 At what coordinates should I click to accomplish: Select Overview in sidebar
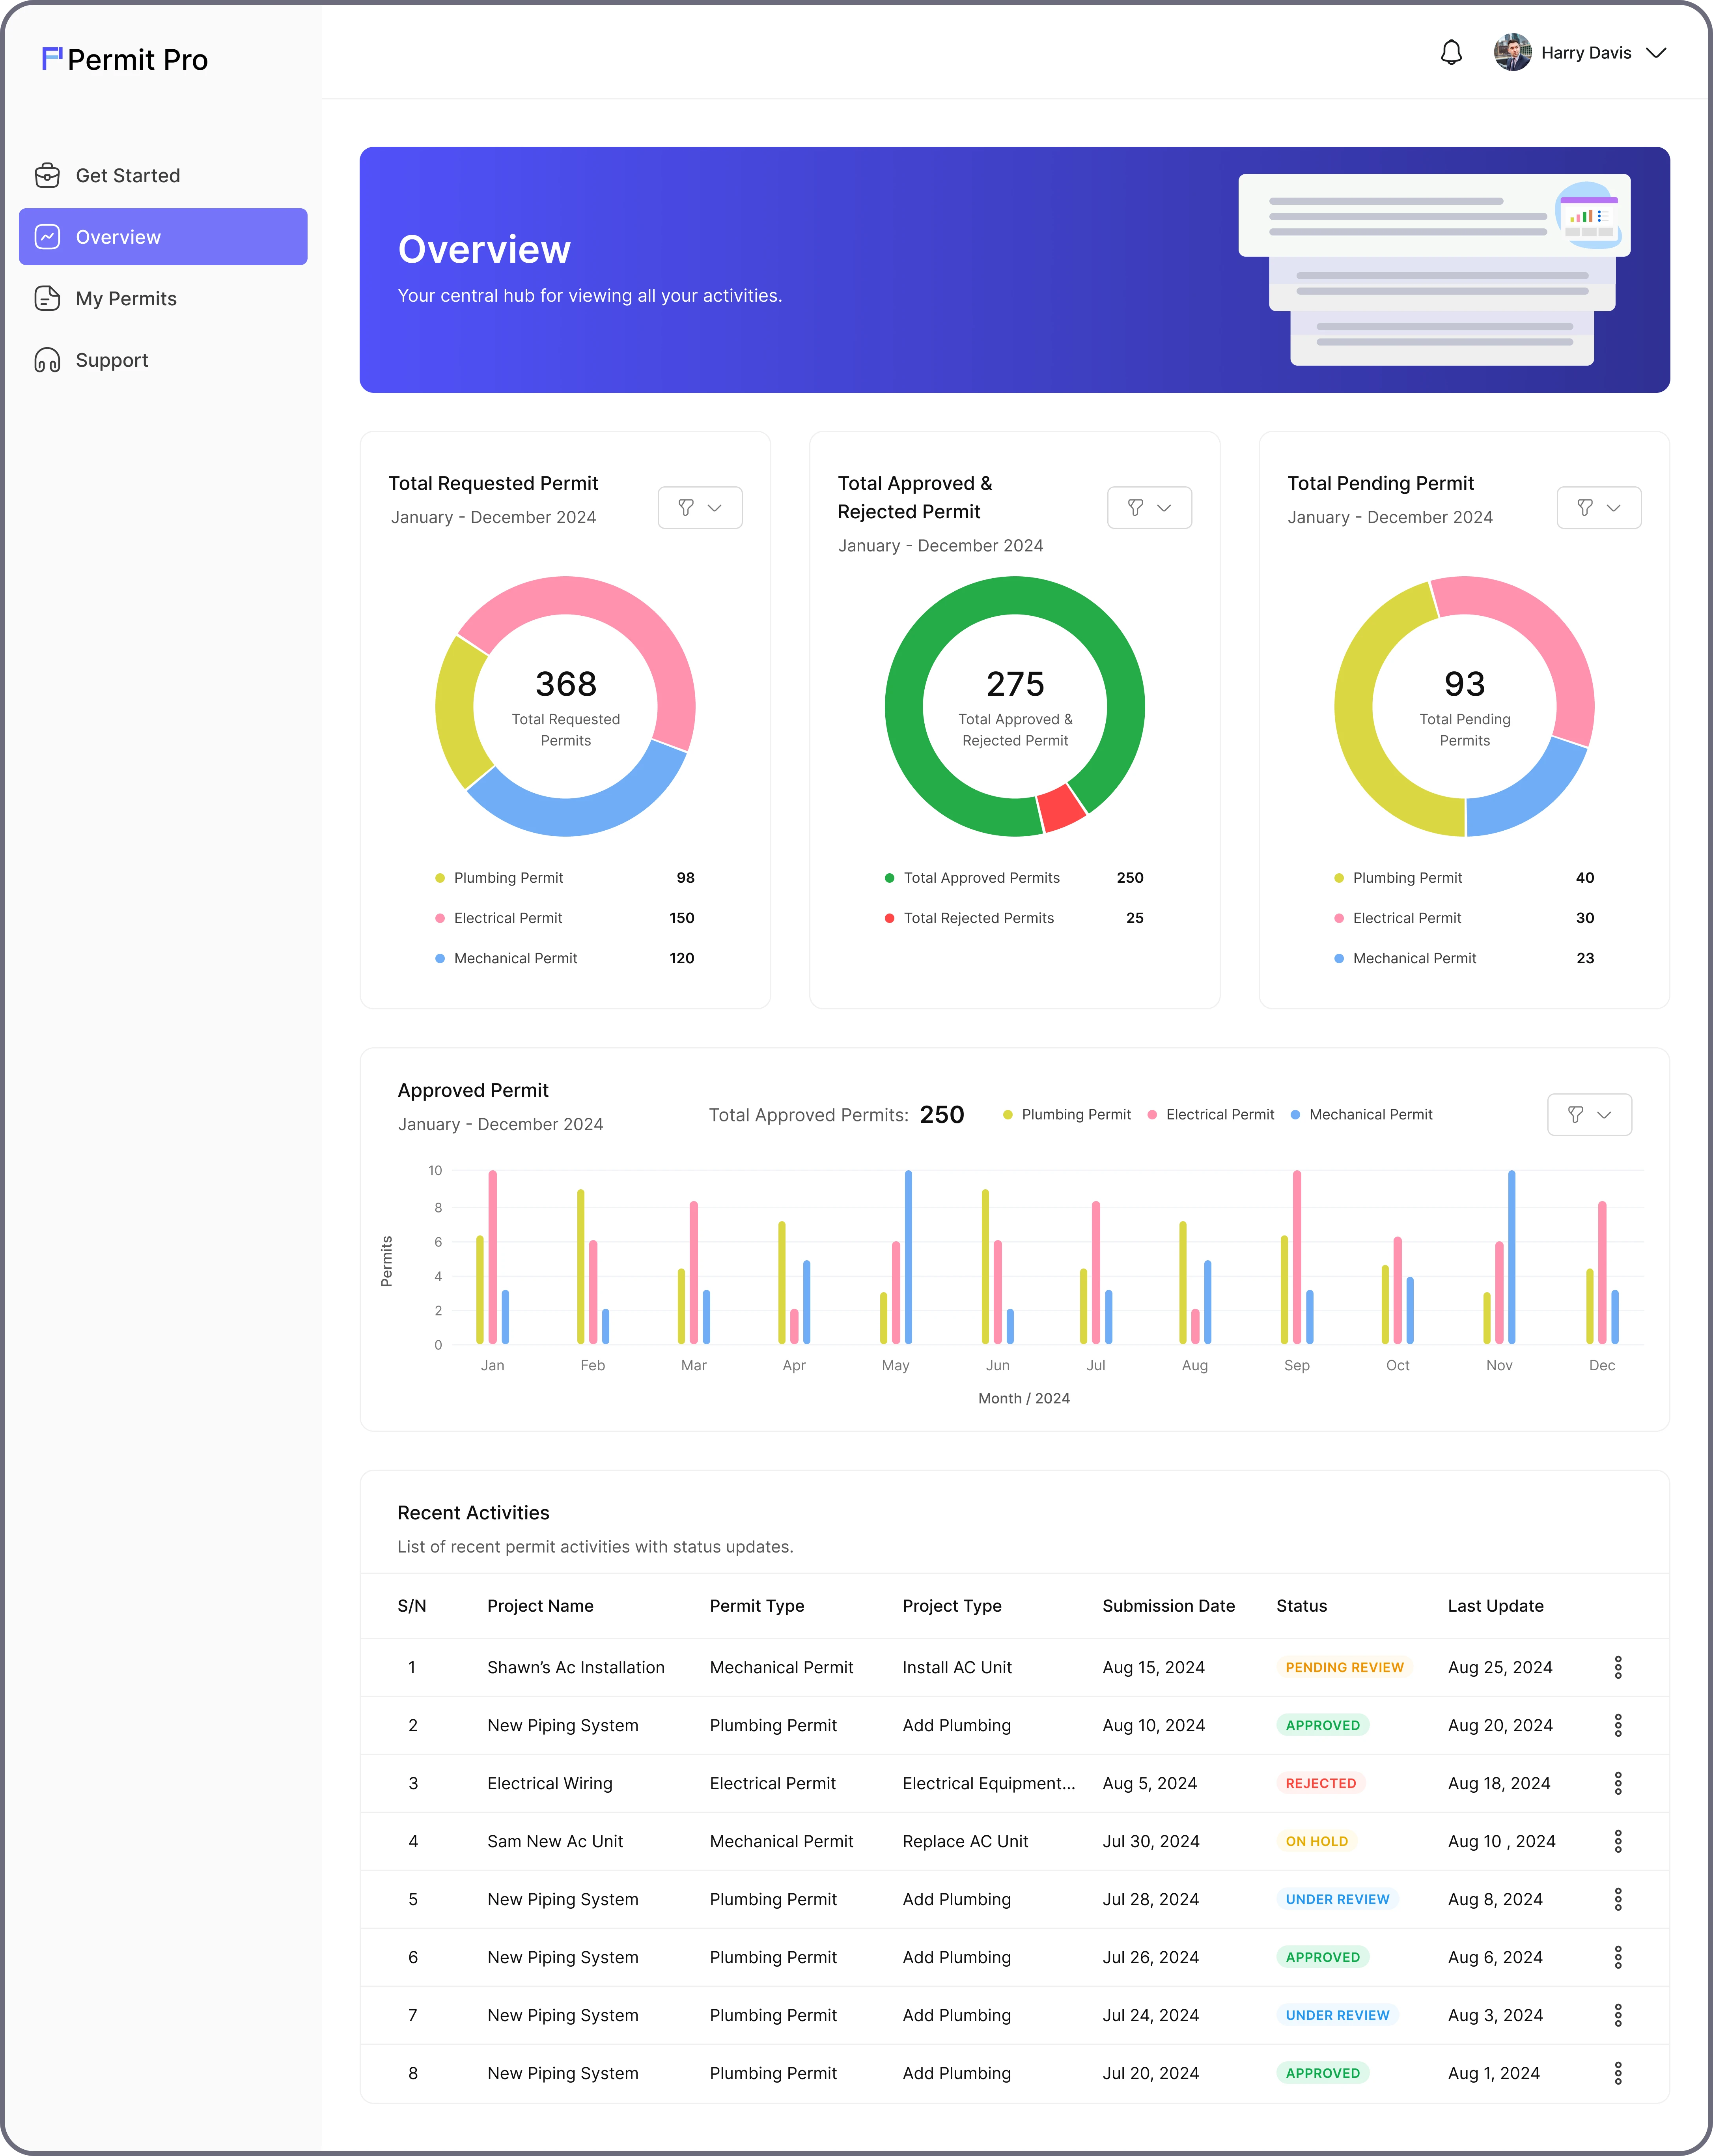coord(163,237)
